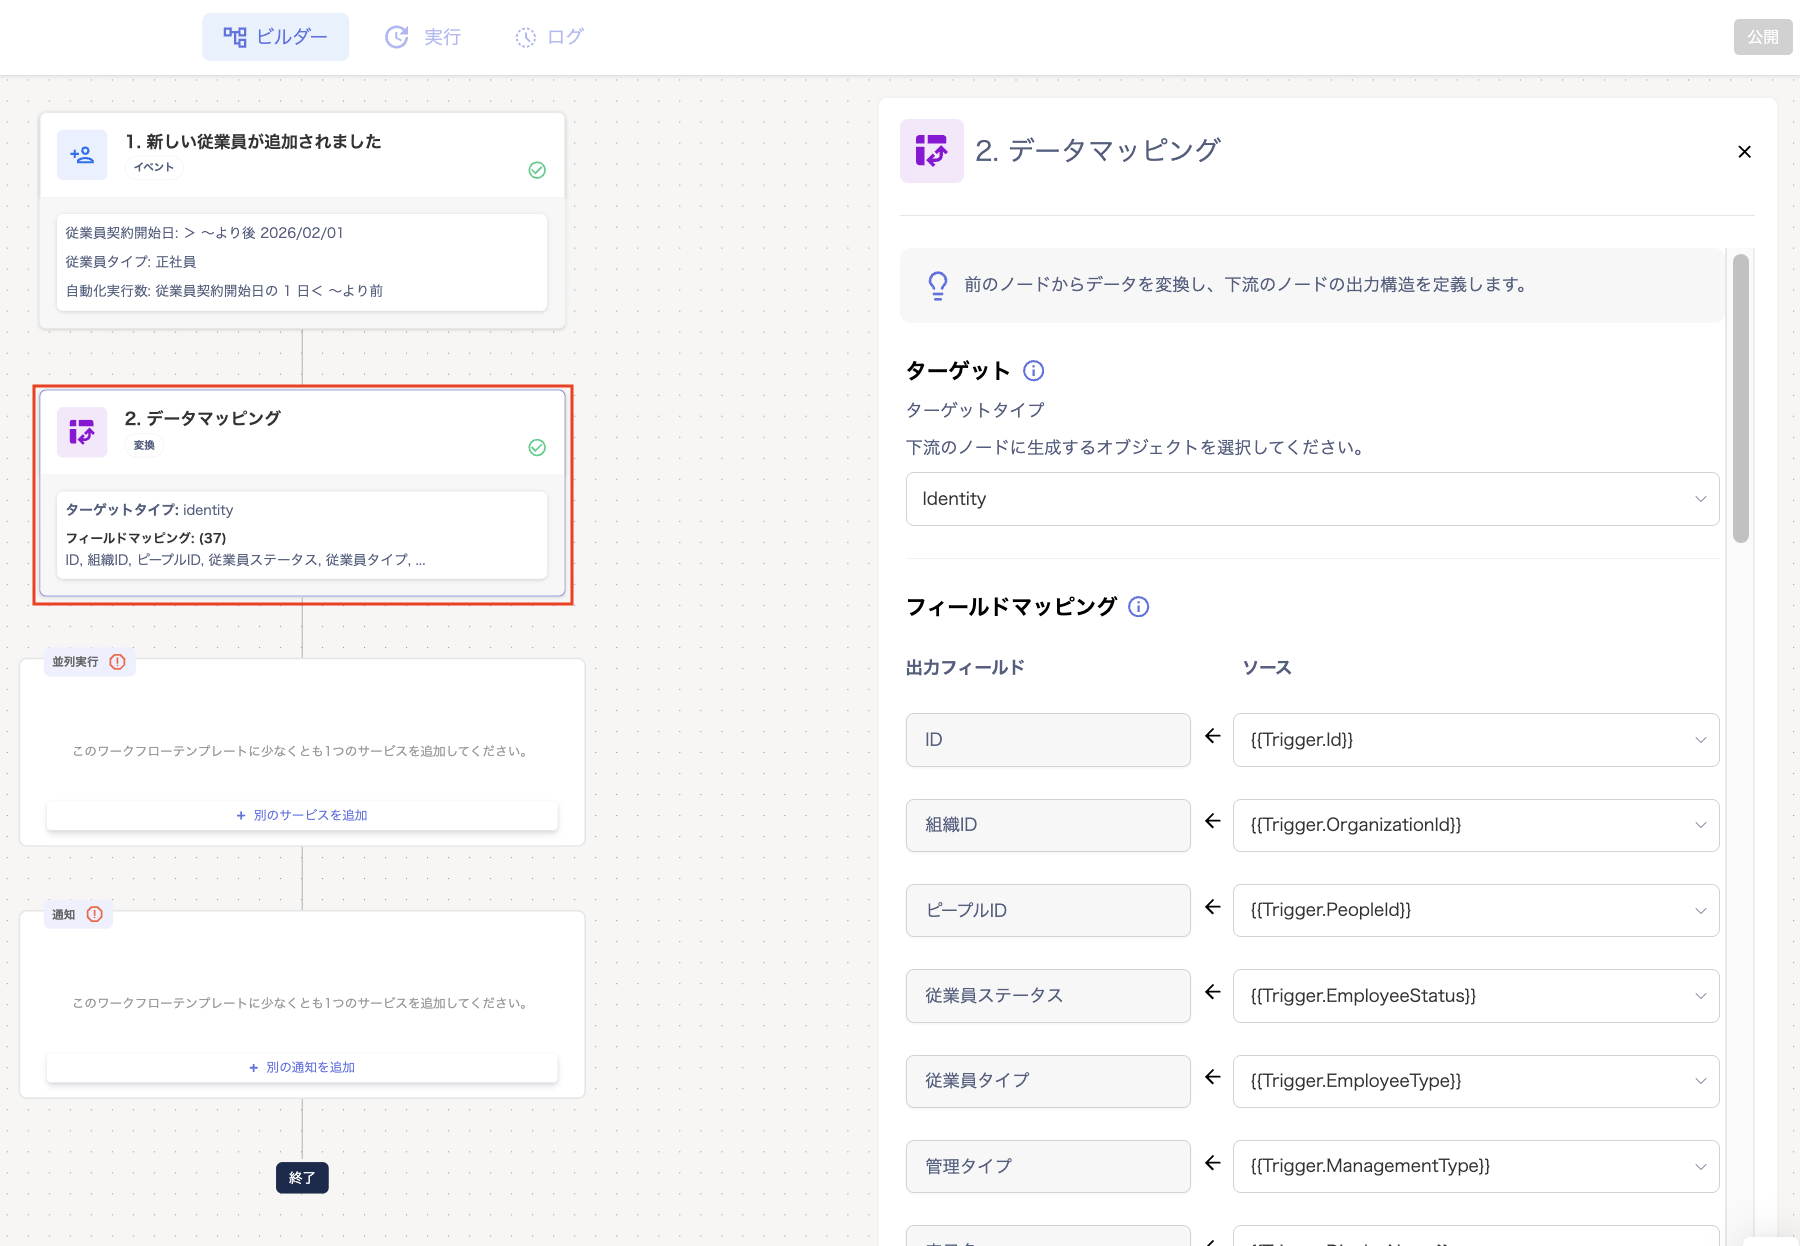
Task: Open the {{Trigger.OrganizationId}} source dropdown
Action: pos(1476,825)
